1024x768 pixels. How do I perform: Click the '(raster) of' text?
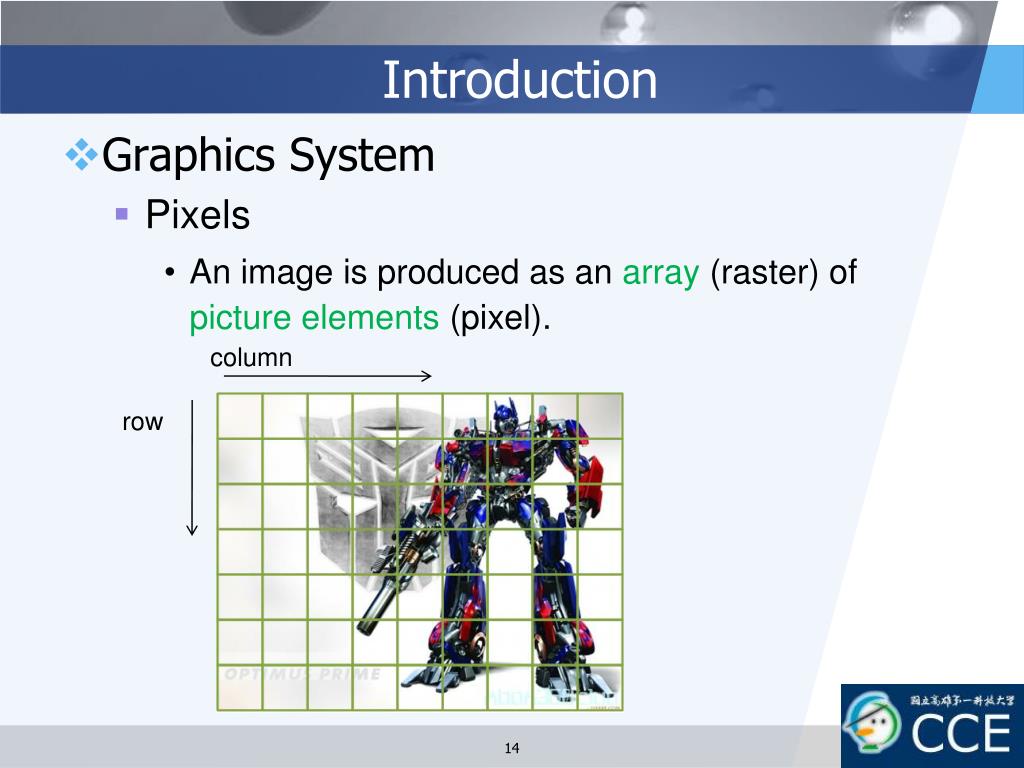tap(784, 272)
